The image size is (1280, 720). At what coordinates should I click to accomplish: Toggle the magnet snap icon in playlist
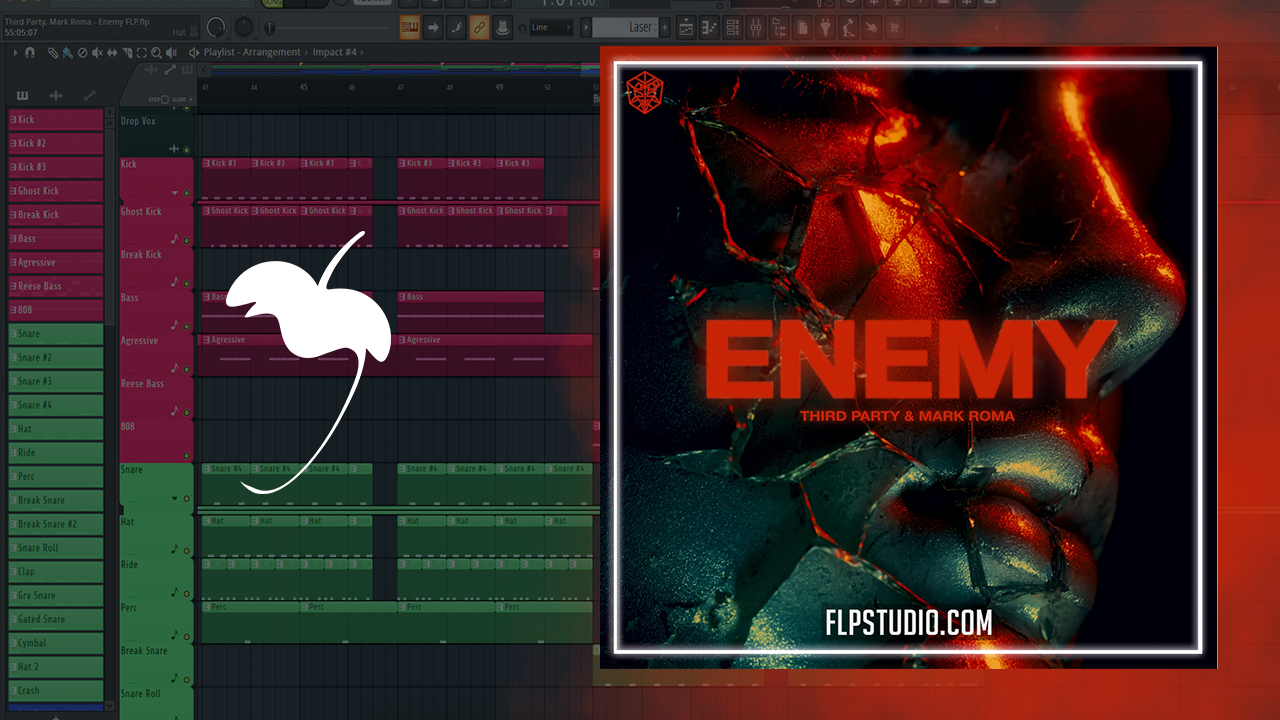[x=30, y=52]
